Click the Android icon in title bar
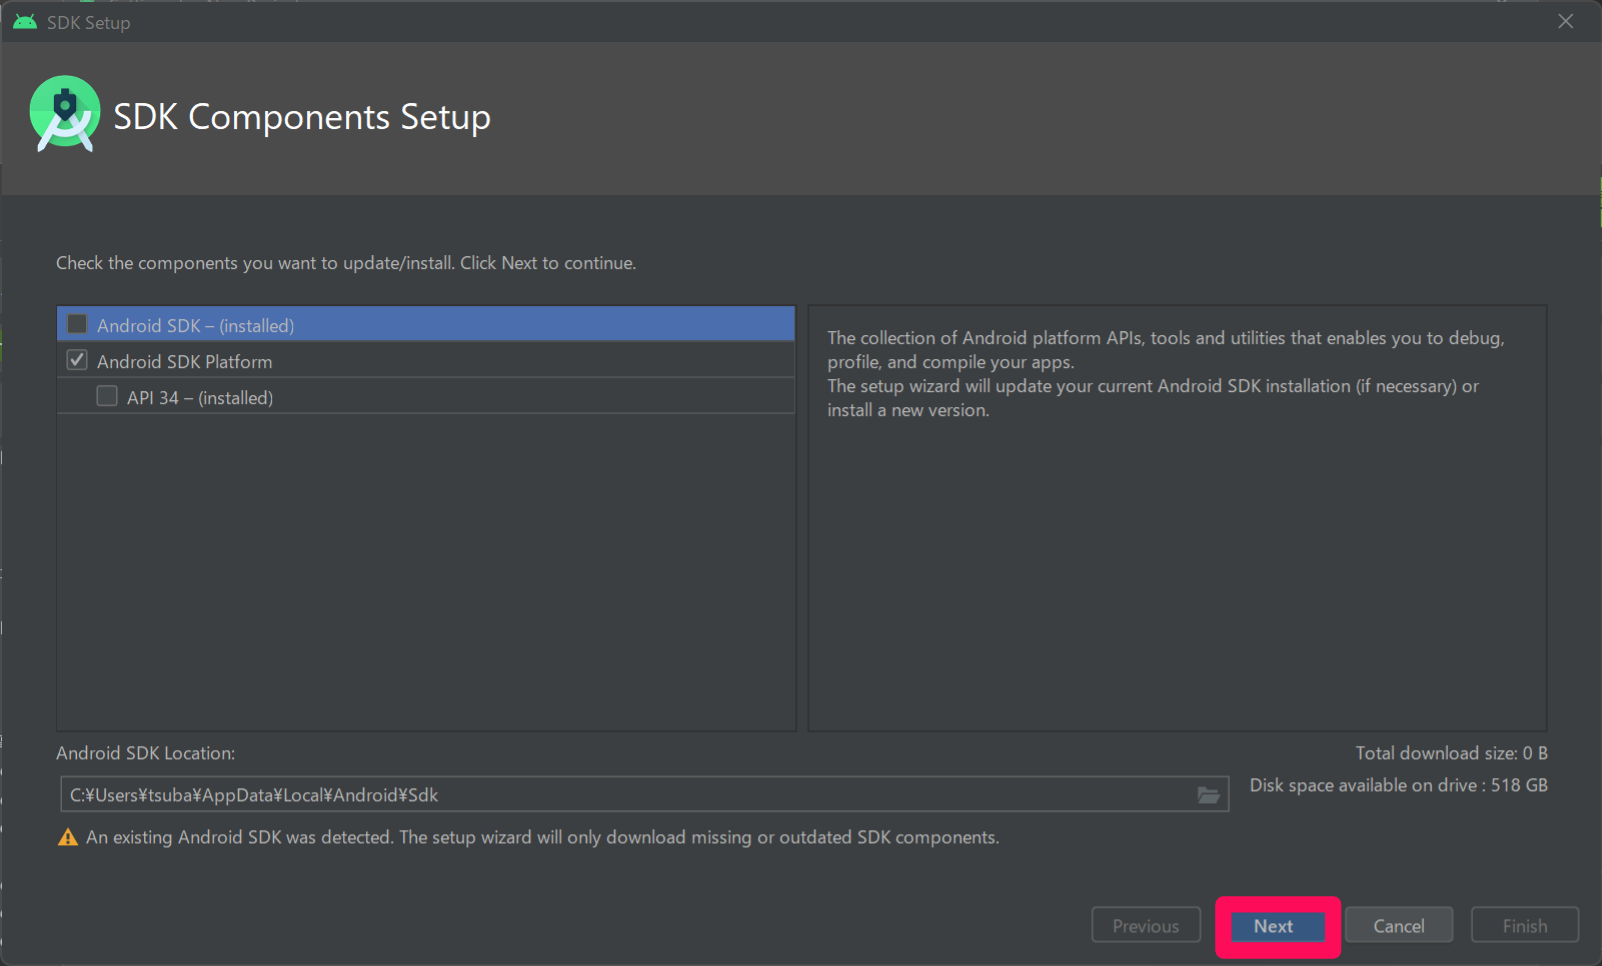Viewport: 1602px width, 966px height. 25,22
